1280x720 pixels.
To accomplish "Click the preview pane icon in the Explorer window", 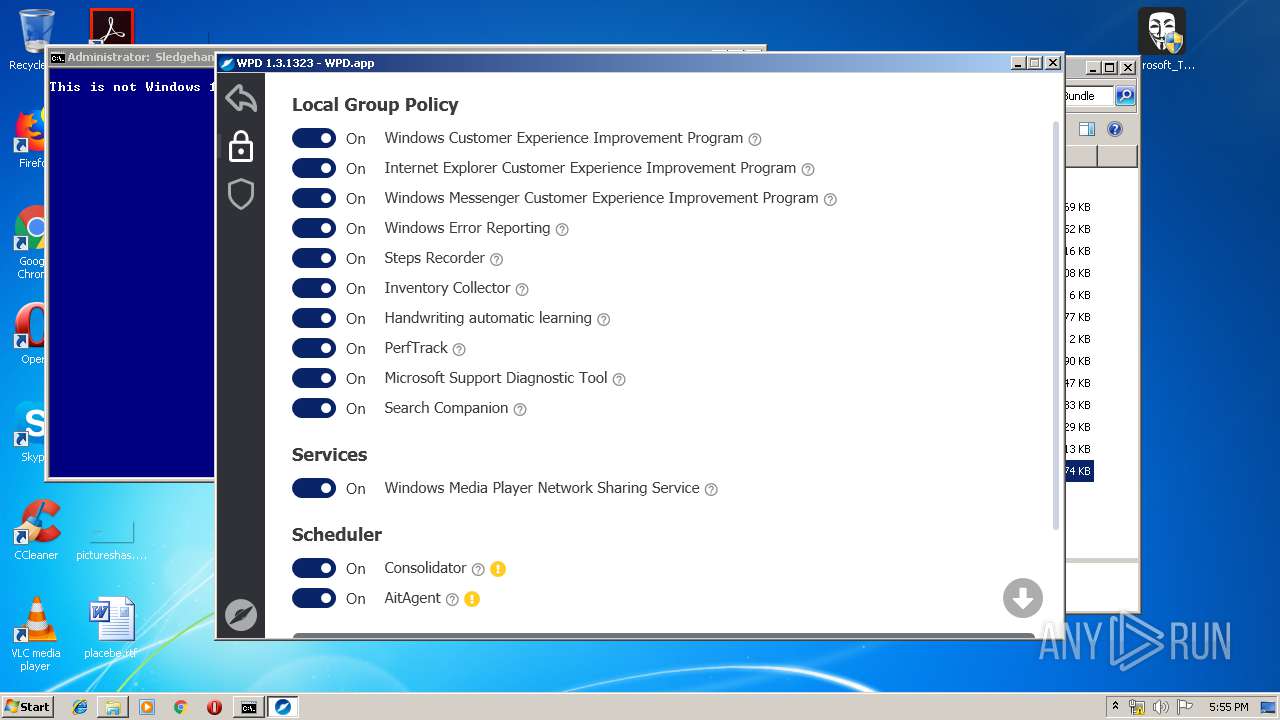I will click(1087, 129).
